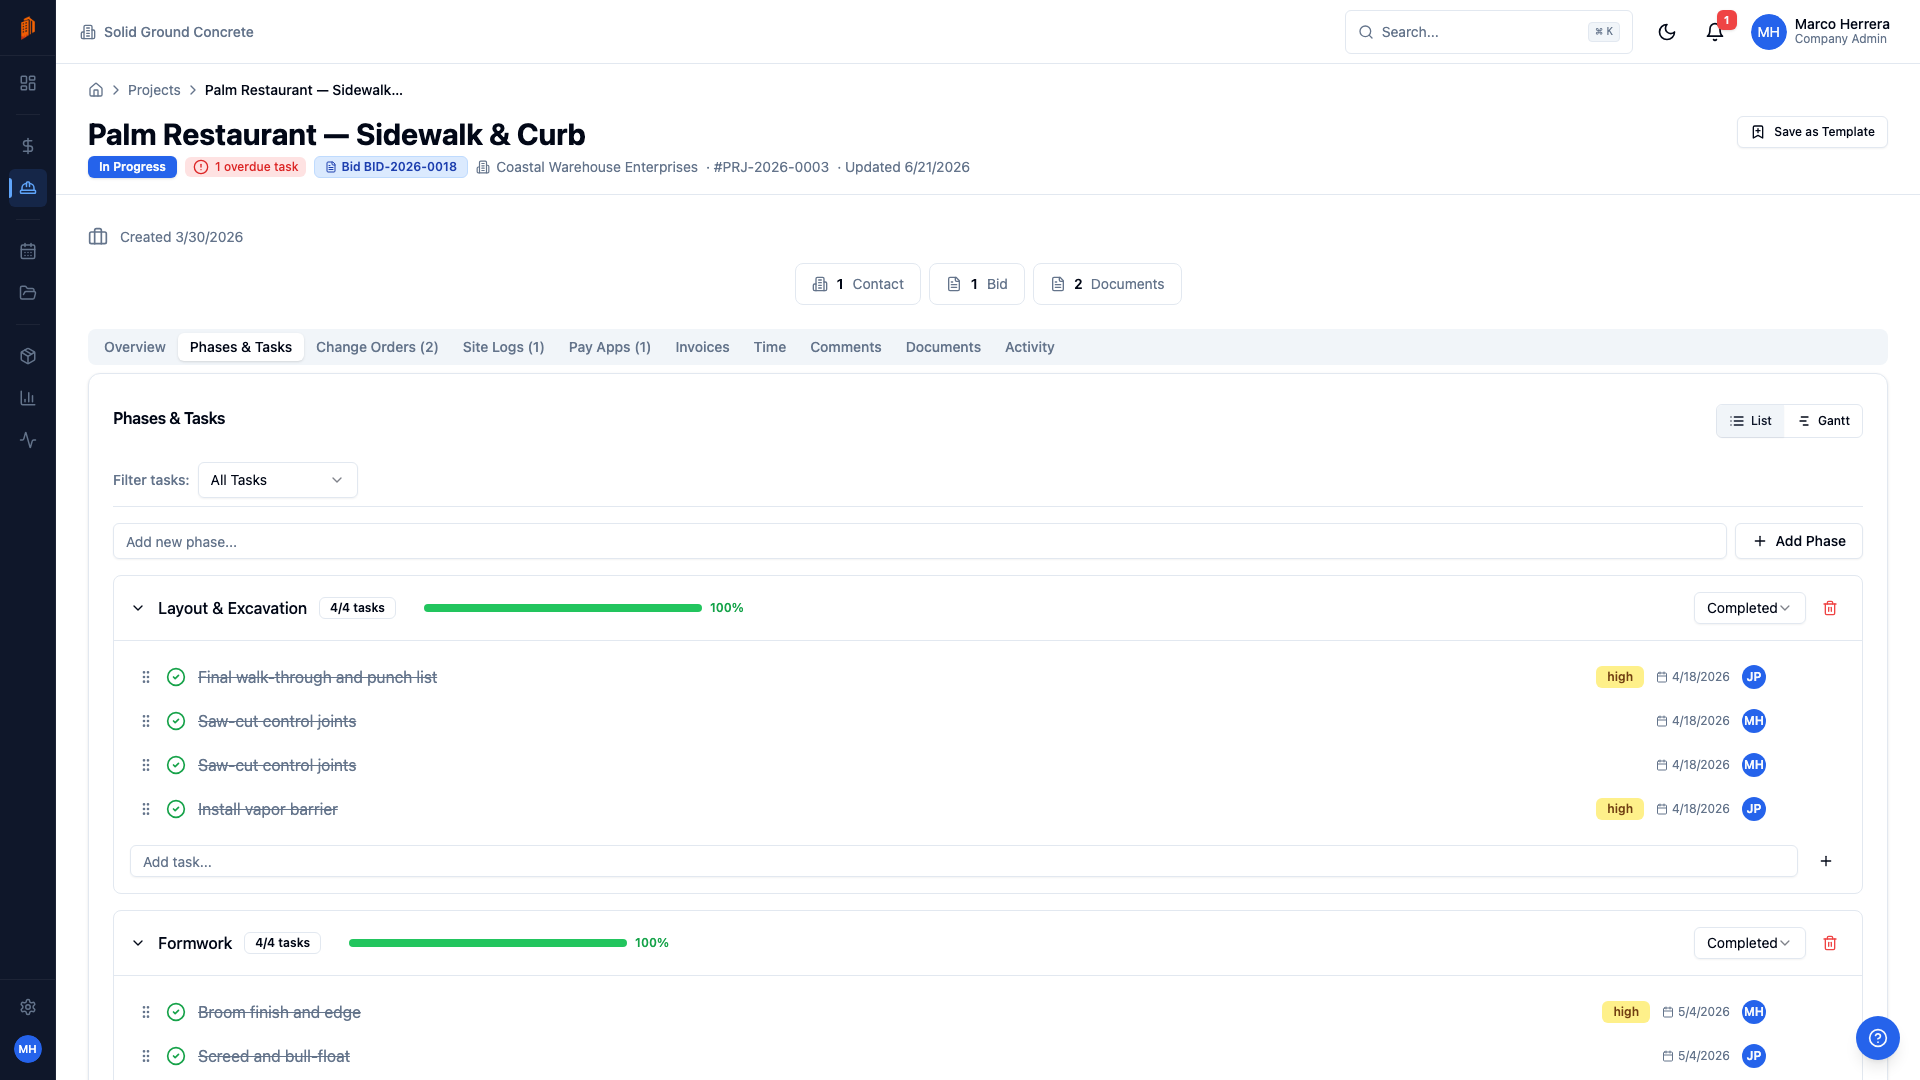Open the Overview tab
Viewport: 1920px width, 1080px height.
pos(135,347)
